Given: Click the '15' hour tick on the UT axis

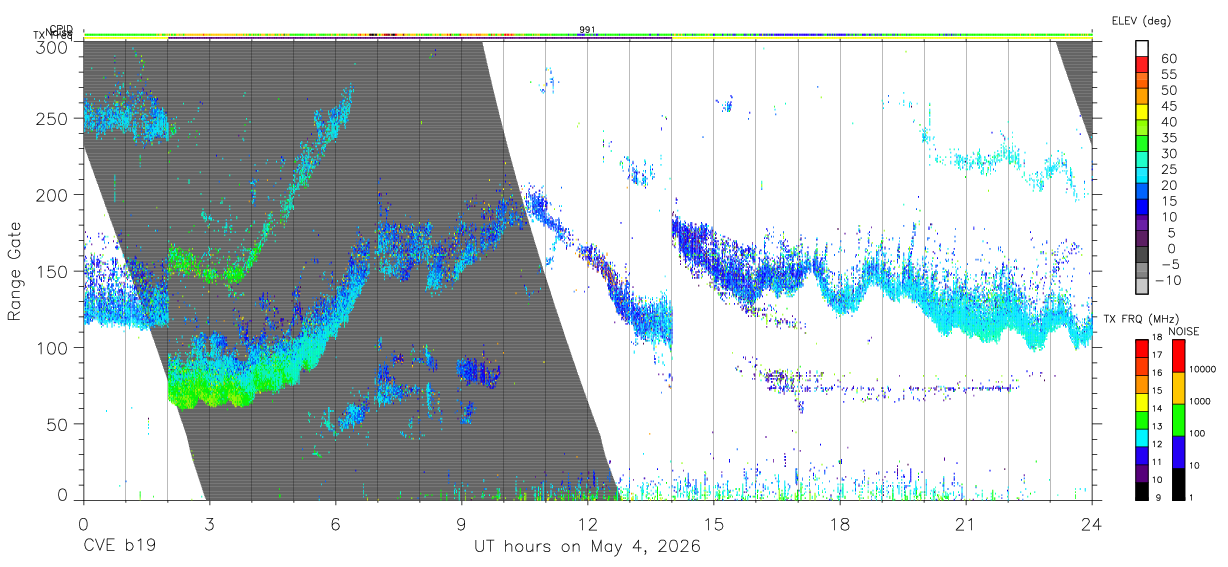Looking at the screenshot, I should [x=714, y=525].
